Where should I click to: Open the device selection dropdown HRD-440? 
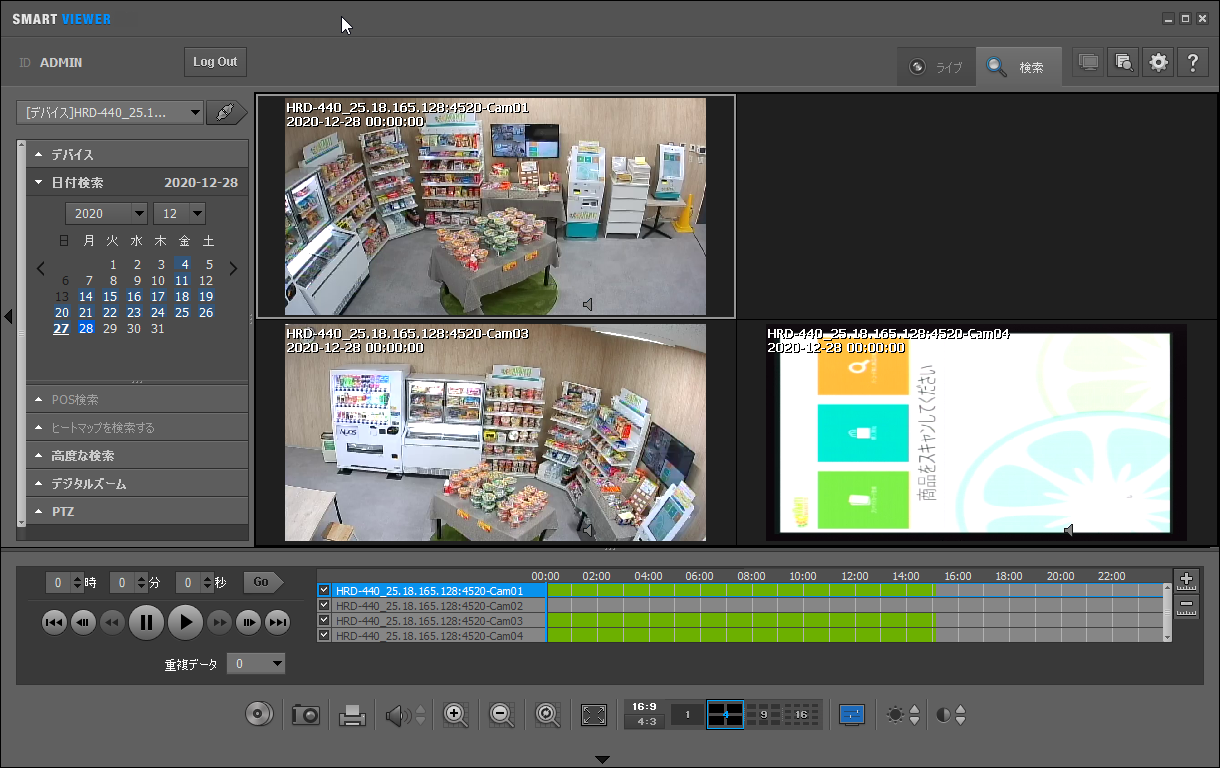(111, 112)
